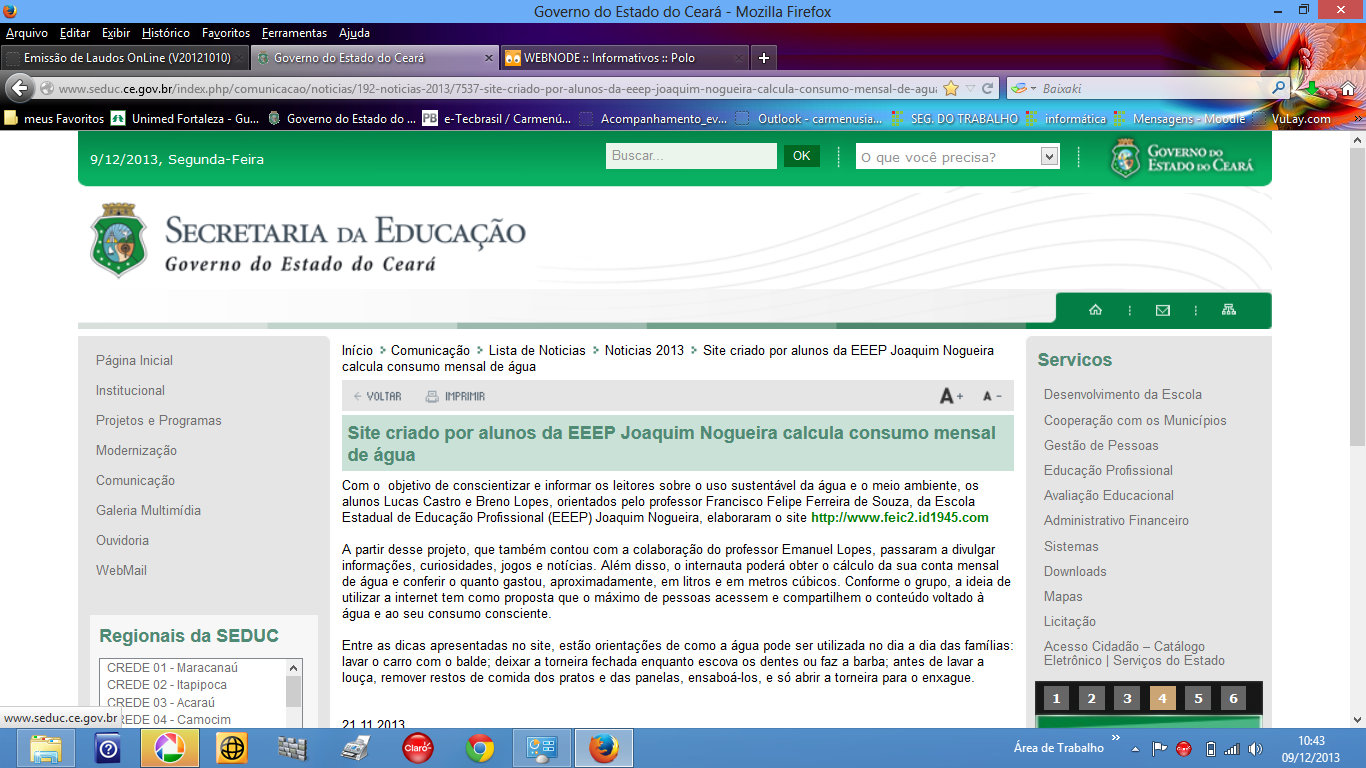This screenshot has height=768, width=1366.
Task: Open the URL history dropdown arrow
Action: coord(970,88)
